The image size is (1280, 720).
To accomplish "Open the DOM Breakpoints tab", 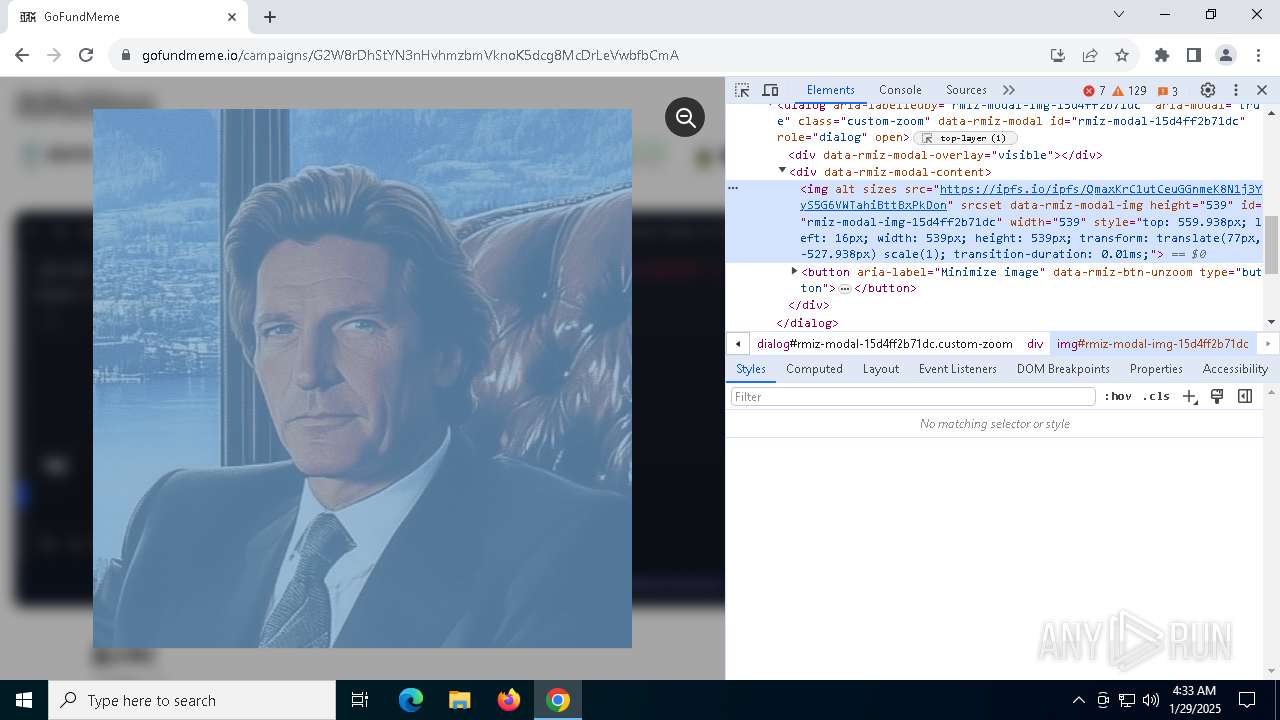I will pyautogui.click(x=1063, y=369).
